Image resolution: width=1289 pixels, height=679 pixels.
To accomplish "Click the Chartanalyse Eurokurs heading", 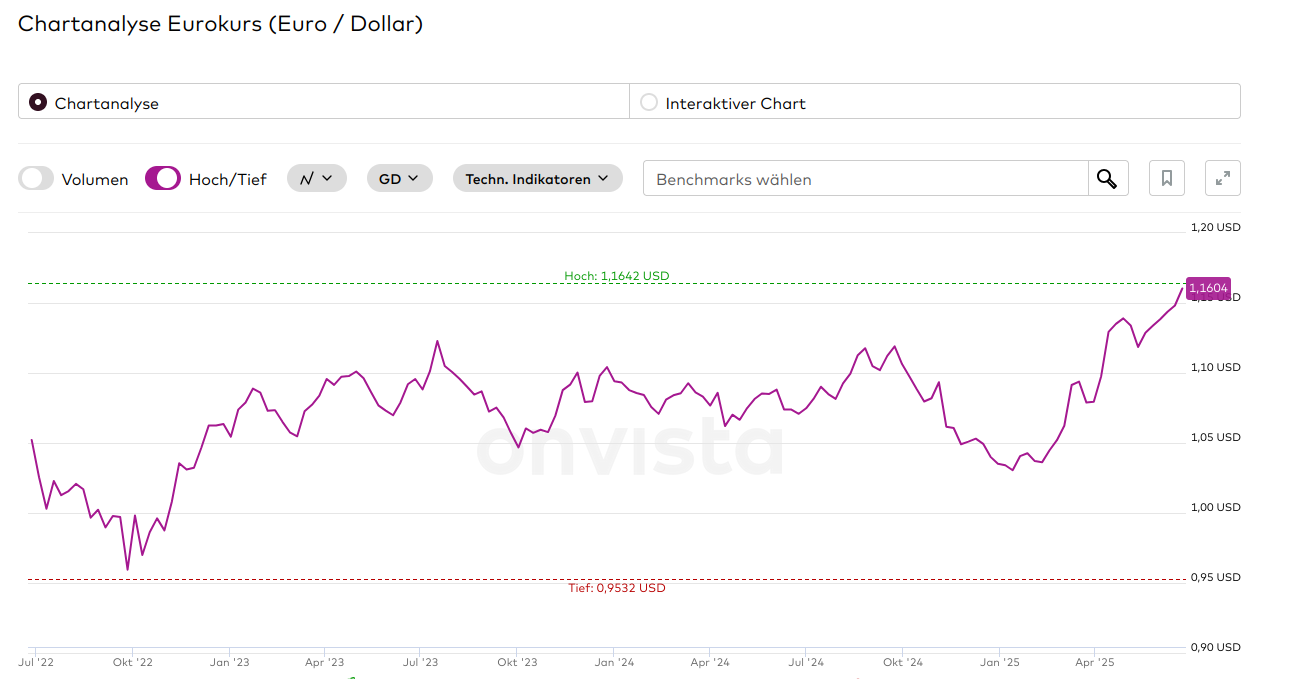I will (x=221, y=24).
